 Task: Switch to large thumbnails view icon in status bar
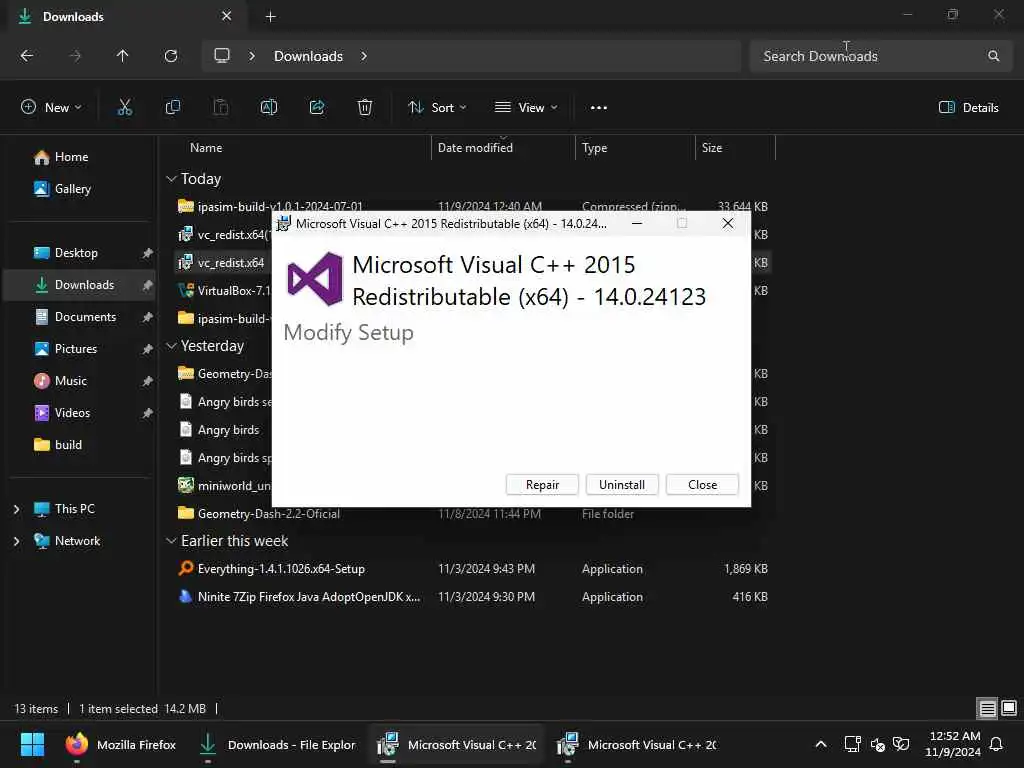(x=1009, y=708)
